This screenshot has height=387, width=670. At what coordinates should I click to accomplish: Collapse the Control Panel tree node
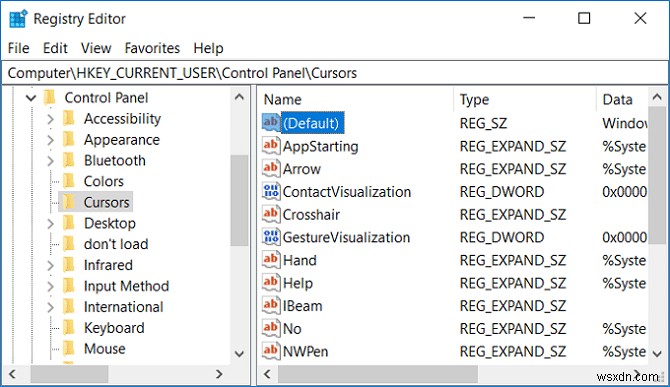tap(31, 98)
